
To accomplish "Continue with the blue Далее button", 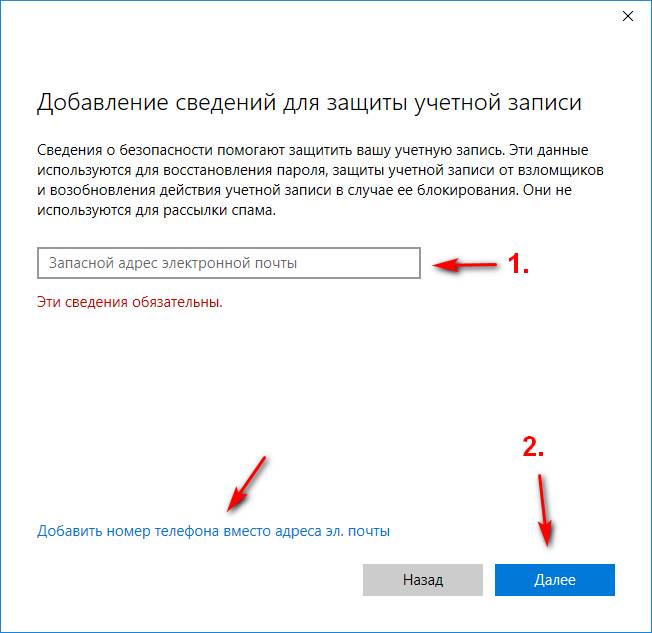I will point(555,580).
